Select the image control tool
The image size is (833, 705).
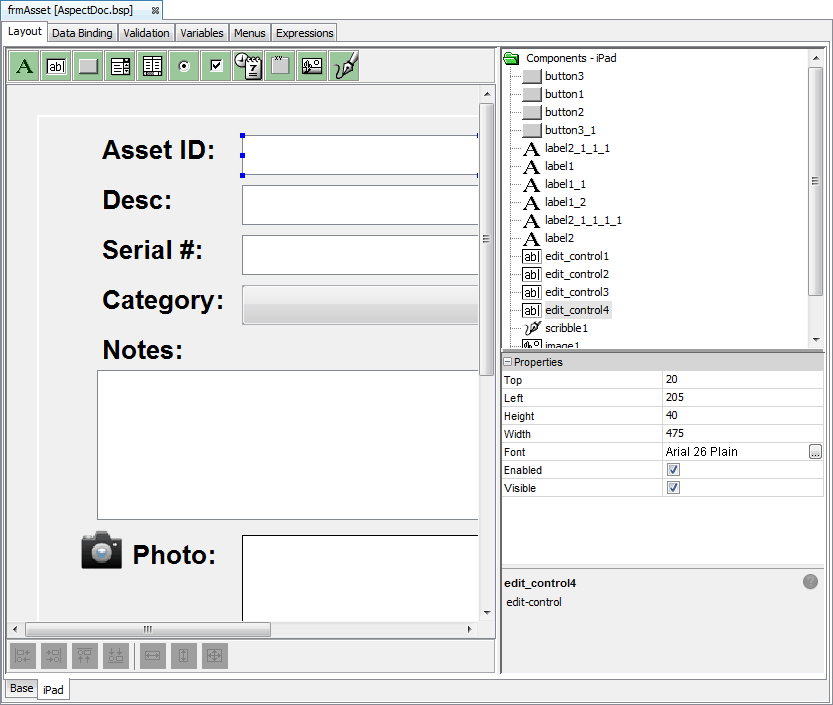pos(312,66)
